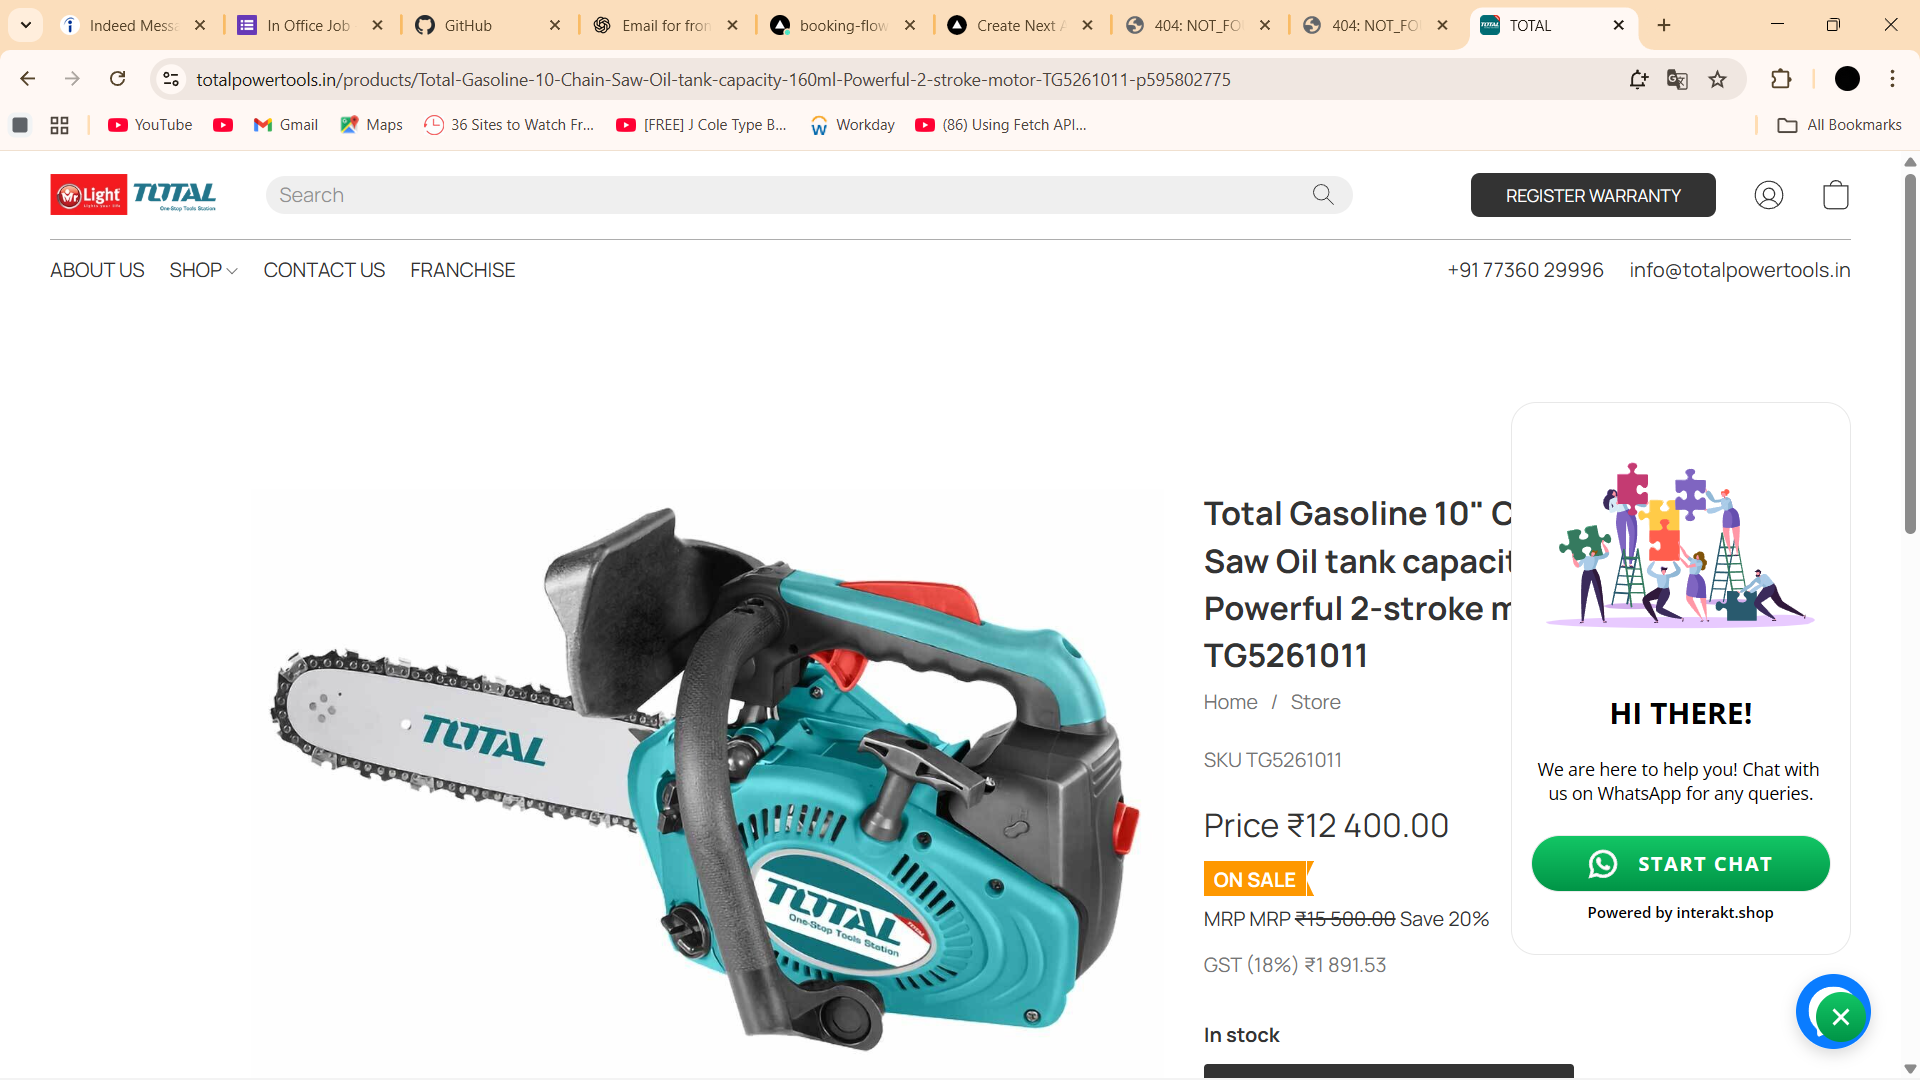Click the START CHAT WhatsApp button

click(1680, 863)
